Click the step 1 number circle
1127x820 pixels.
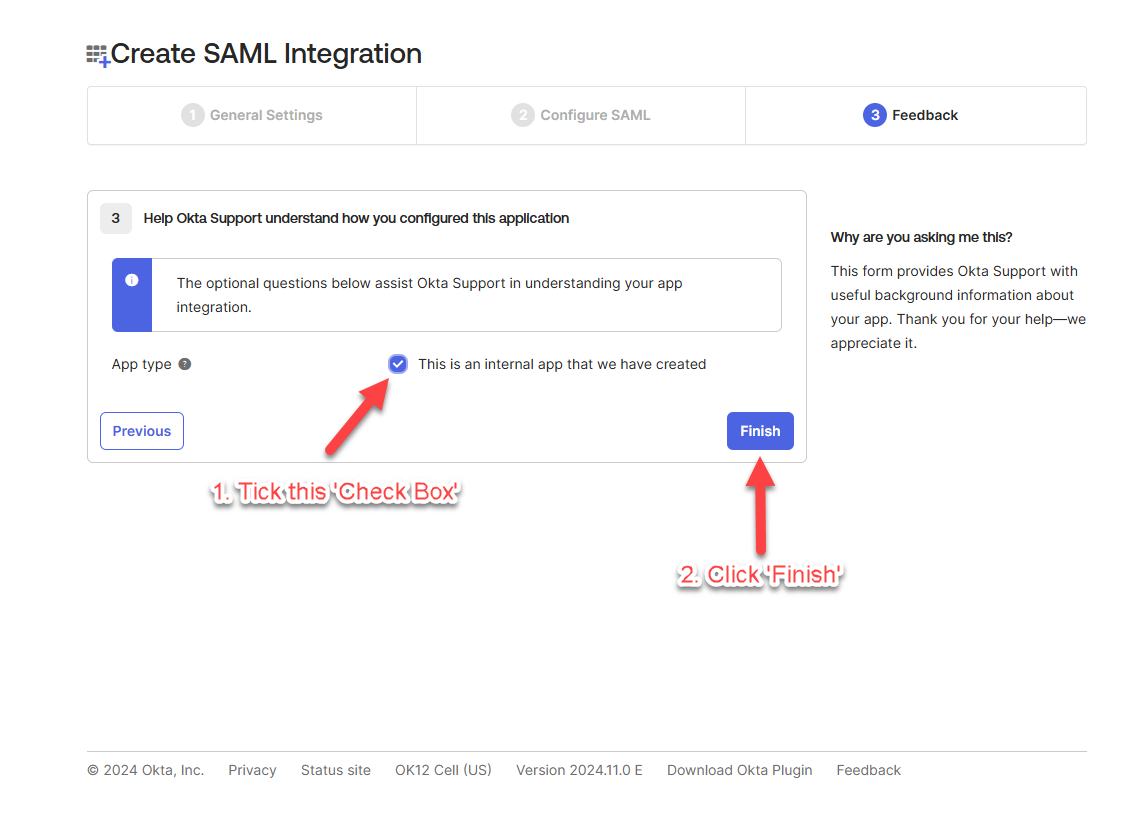[x=192, y=115]
